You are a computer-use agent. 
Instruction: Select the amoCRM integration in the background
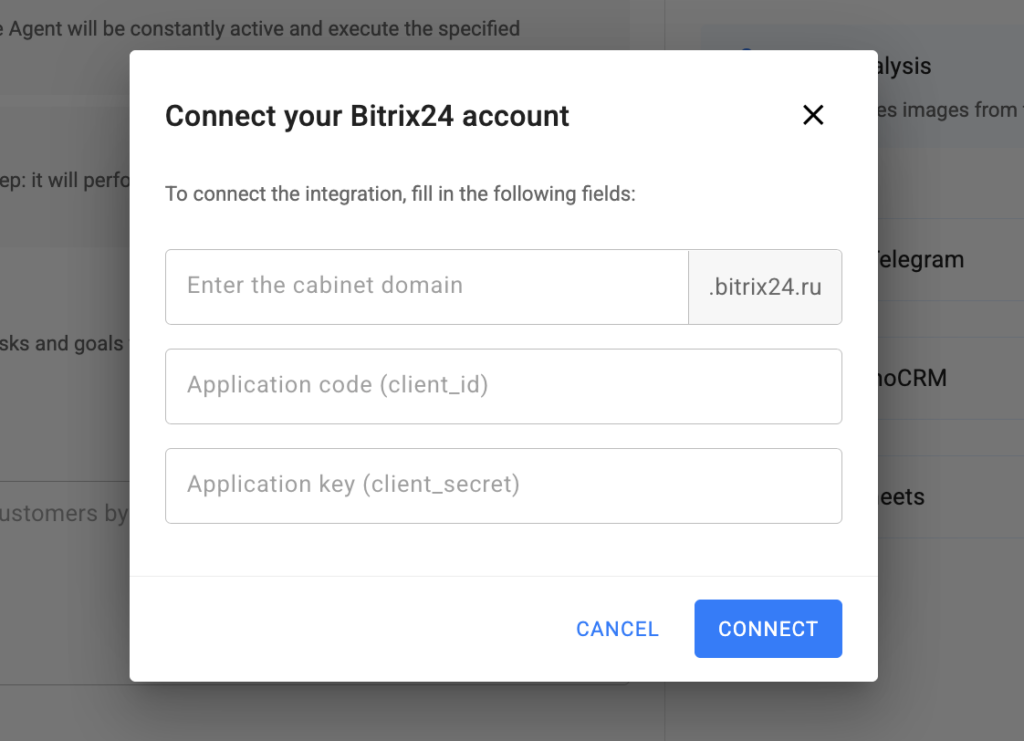(x=912, y=378)
